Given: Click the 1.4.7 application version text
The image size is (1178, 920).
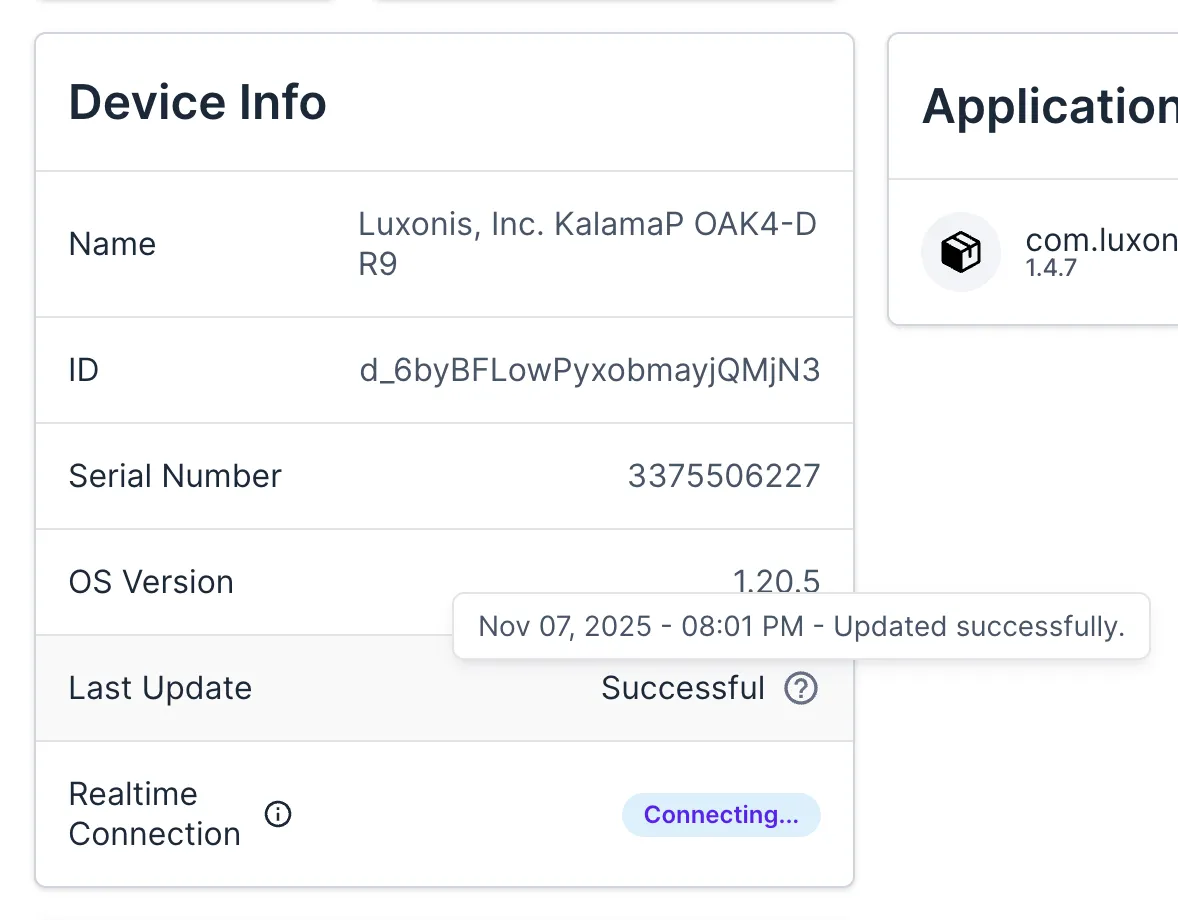Looking at the screenshot, I should click(x=1050, y=268).
